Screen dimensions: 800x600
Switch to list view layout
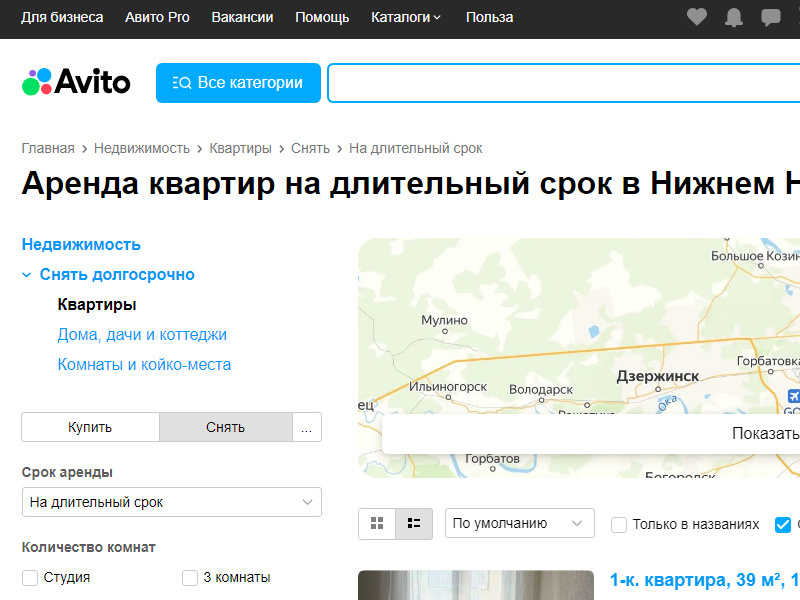(413, 523)
